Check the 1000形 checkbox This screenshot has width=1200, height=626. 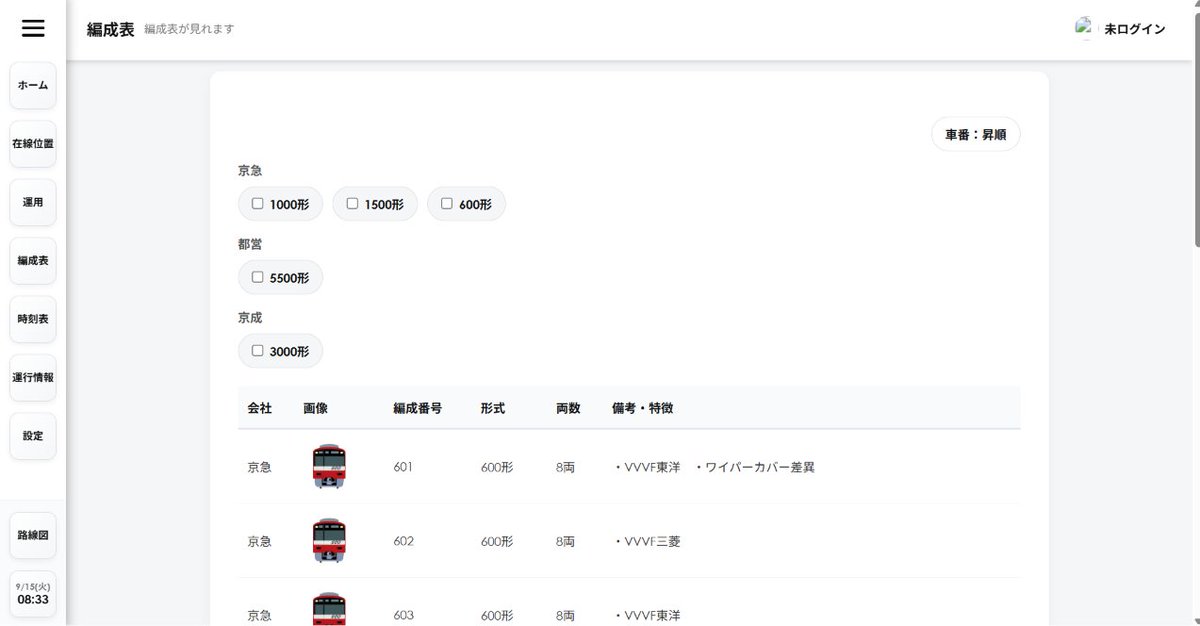pos(257,203)
